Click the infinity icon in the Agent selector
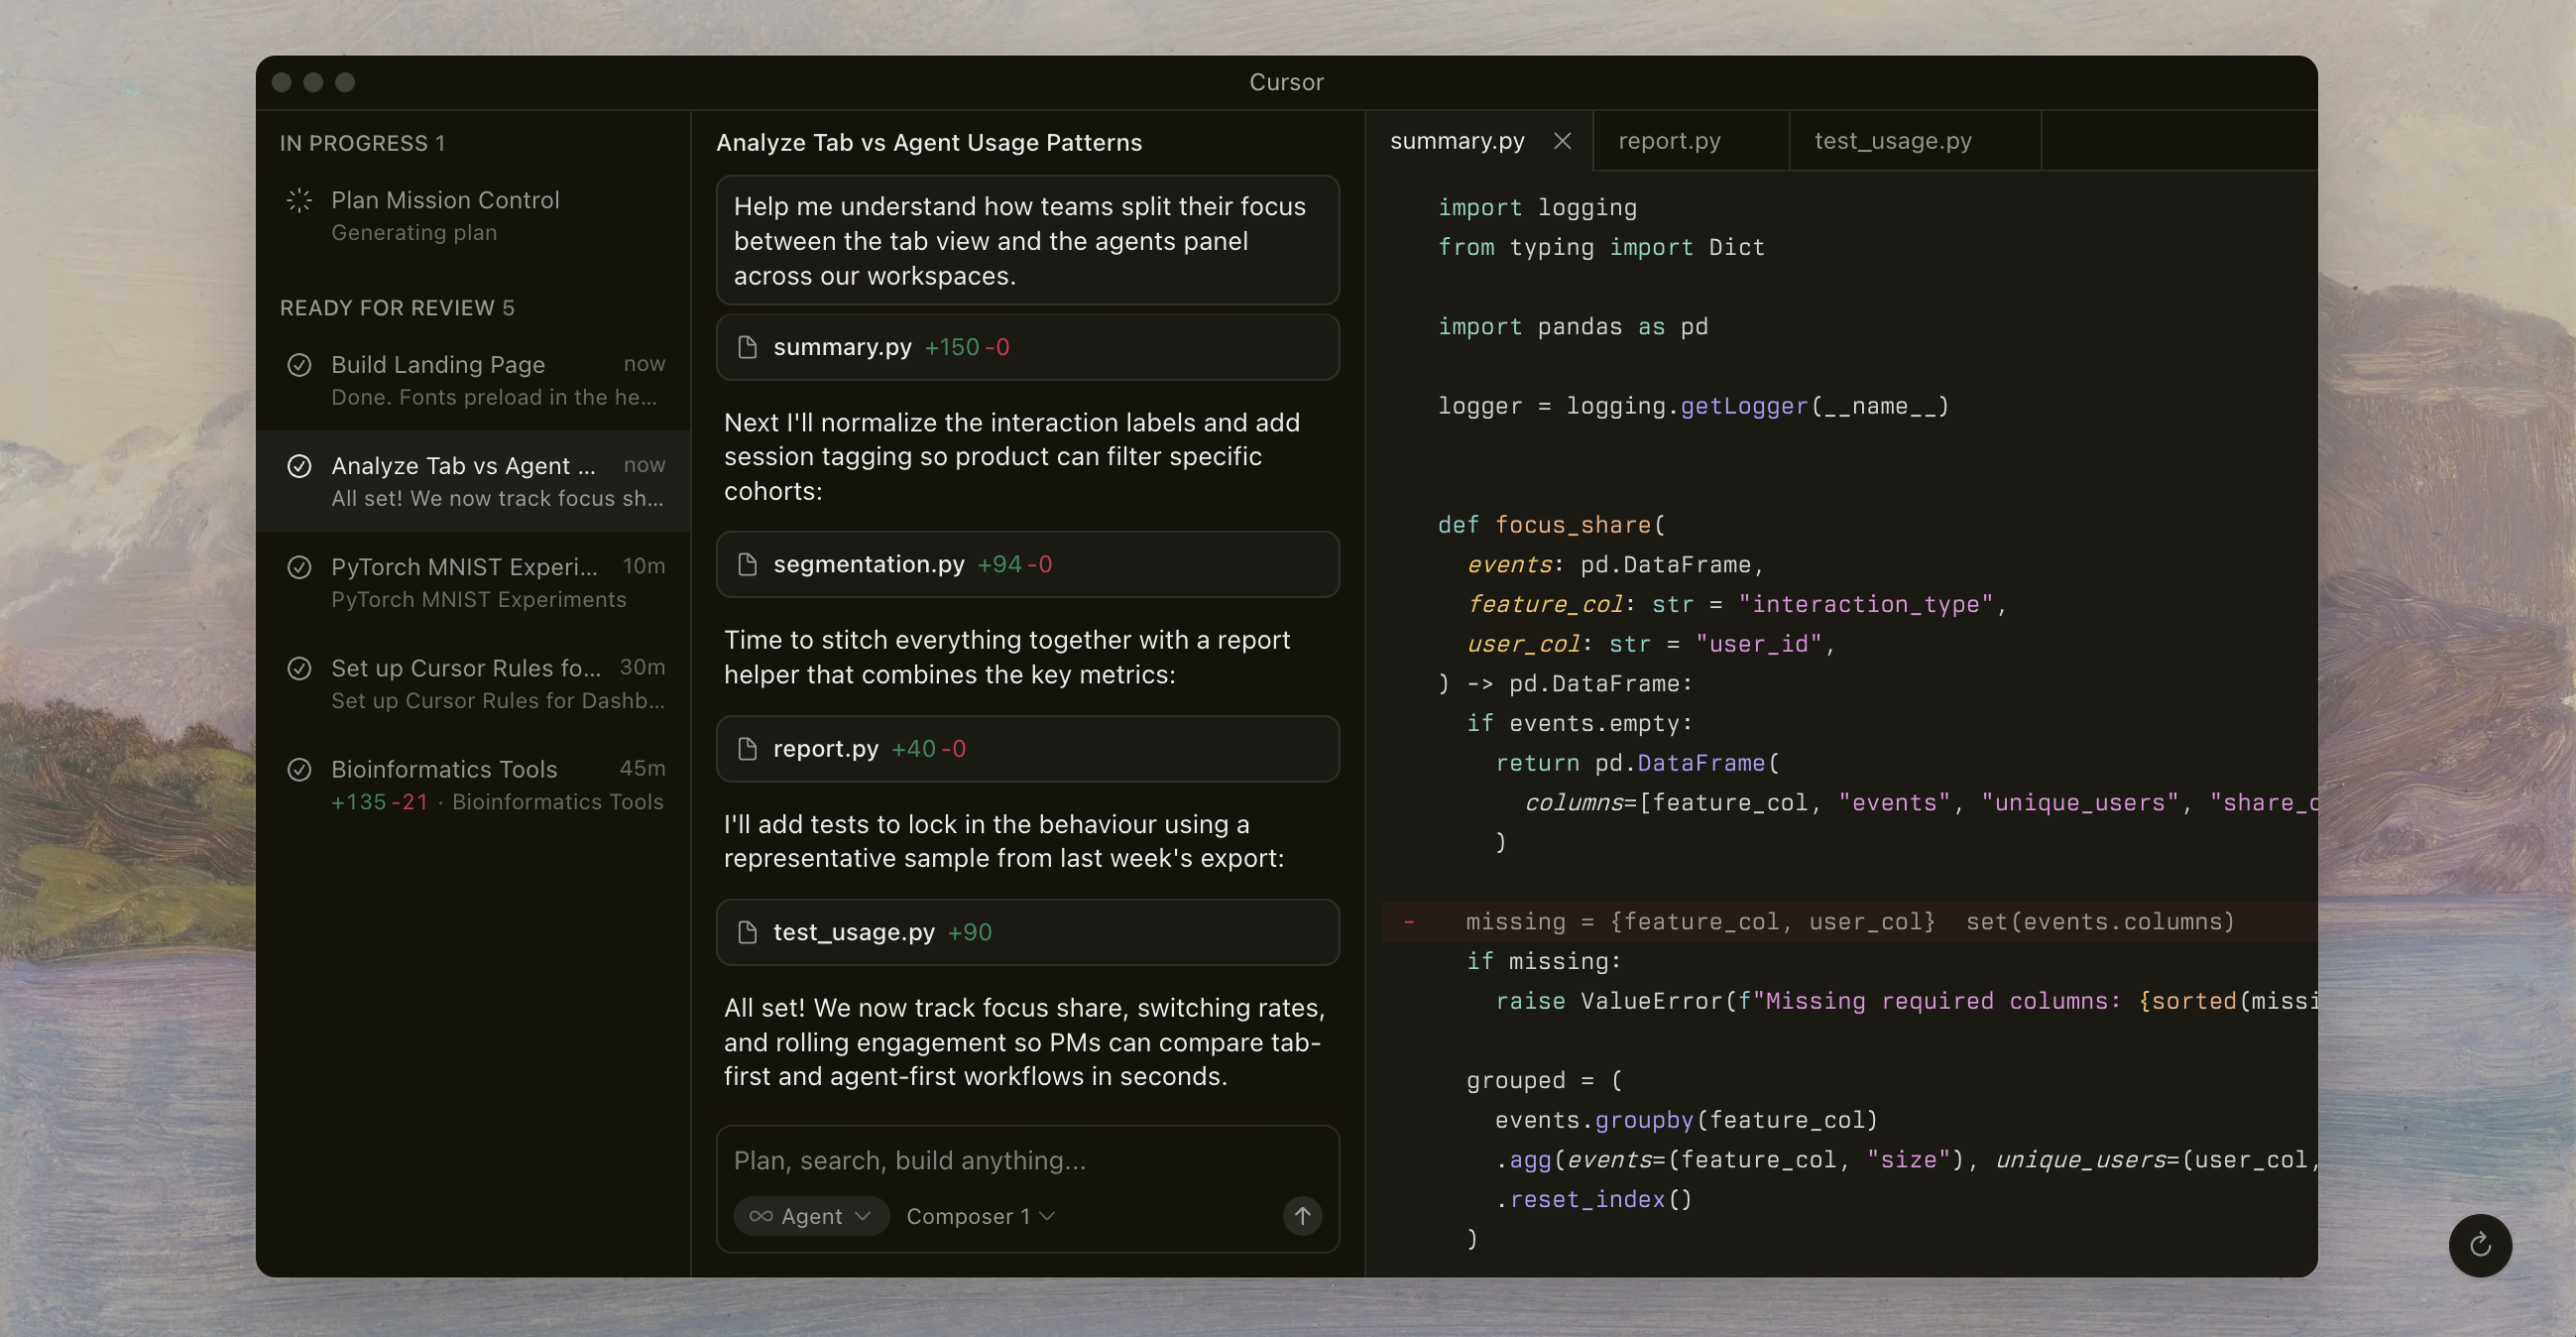The height and width of the screenshot is (1337, 2576). 761,1216
